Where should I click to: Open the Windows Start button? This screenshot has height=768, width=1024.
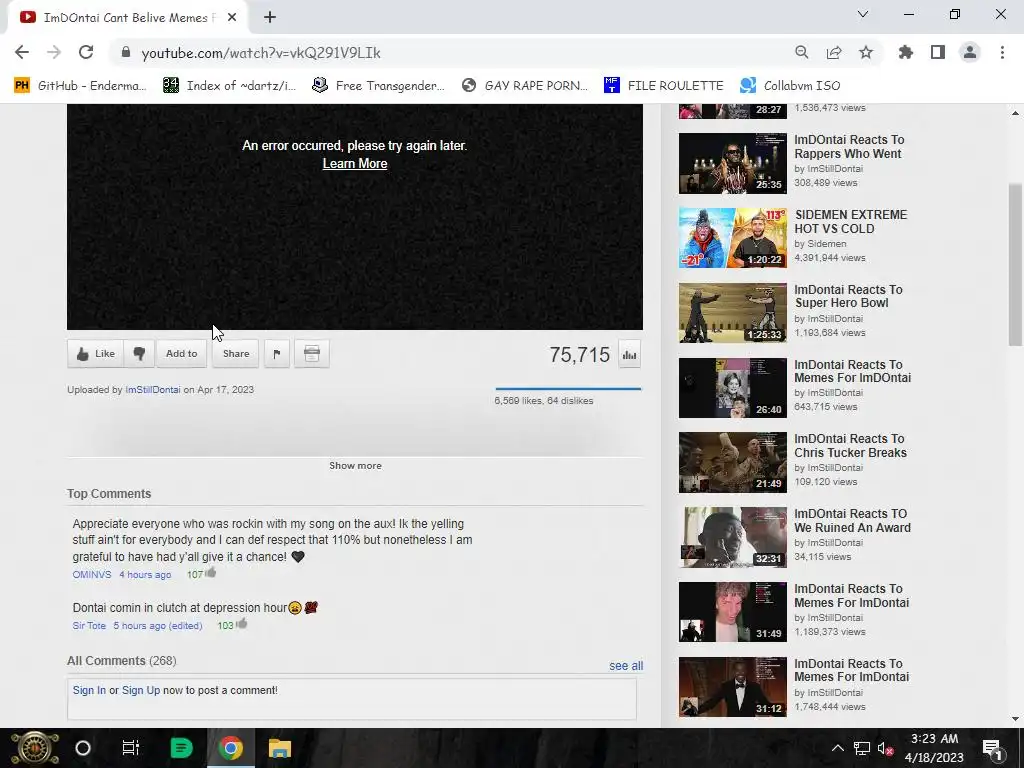(x=35, y=748)
